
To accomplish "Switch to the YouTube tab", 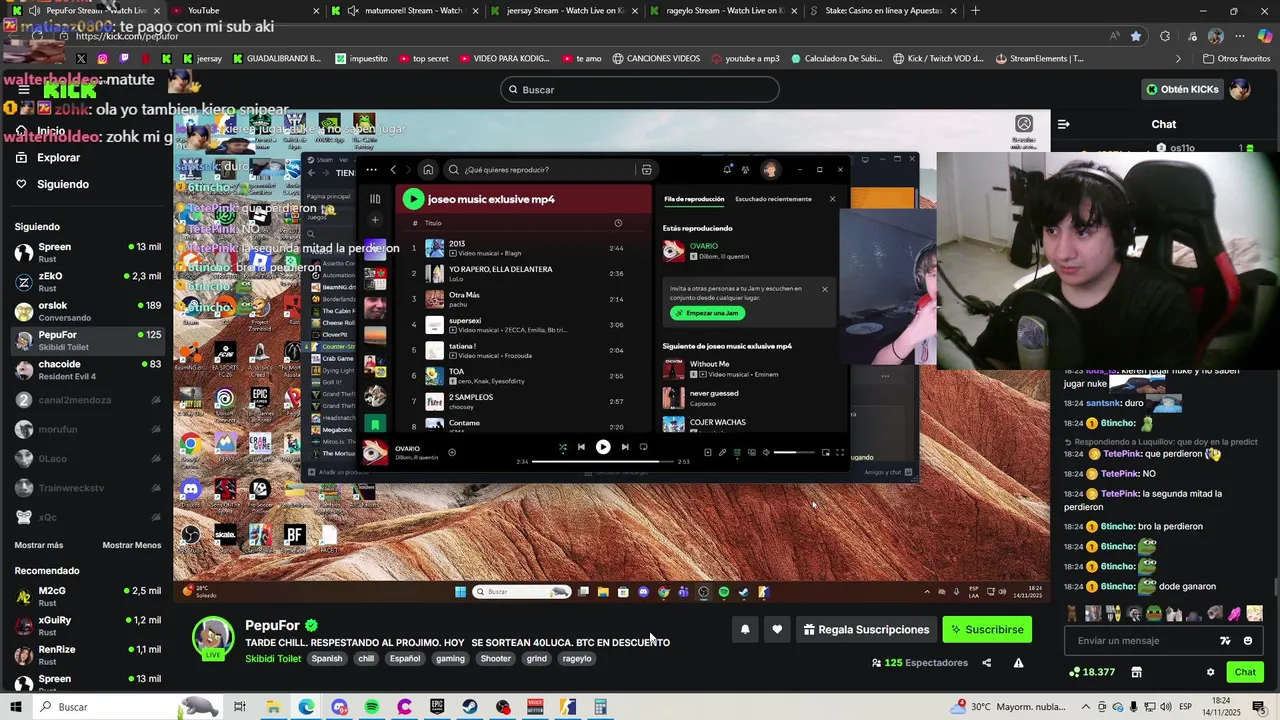I will [245, 10].
